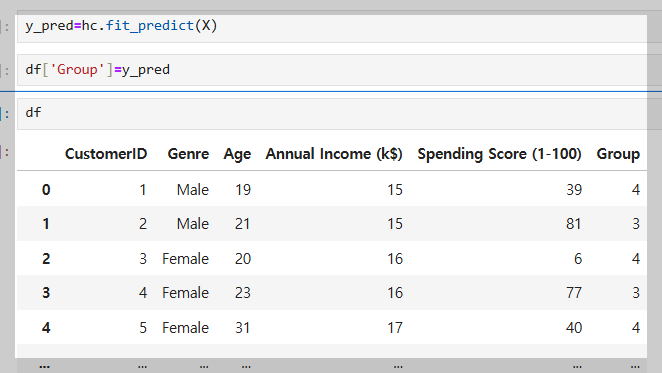662x373 pixels.
Task: Click the fit_predict method text
Action: point(149,26)
